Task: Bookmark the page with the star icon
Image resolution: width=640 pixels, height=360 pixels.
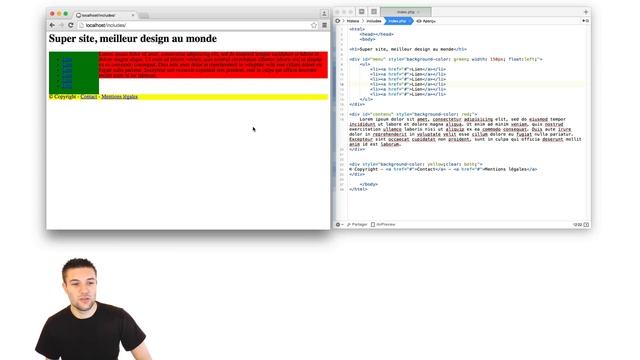Action: (x=314, y=25)
